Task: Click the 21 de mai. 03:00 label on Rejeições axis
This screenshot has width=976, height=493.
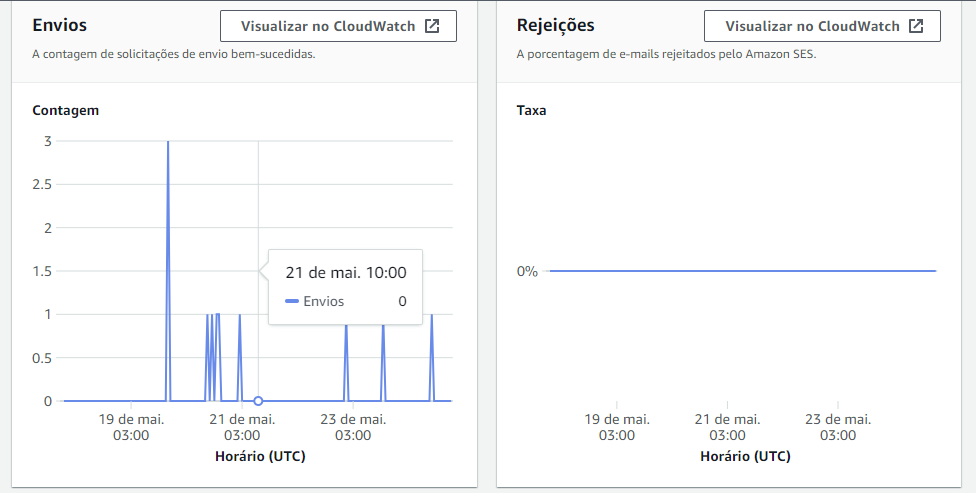Action: point(727,427)
